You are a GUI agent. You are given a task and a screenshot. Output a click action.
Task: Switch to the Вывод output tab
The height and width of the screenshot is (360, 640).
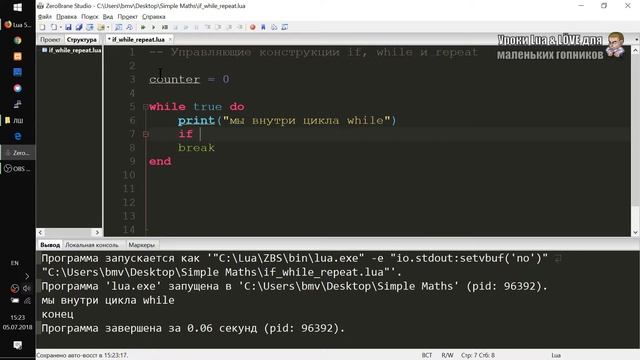50,245
